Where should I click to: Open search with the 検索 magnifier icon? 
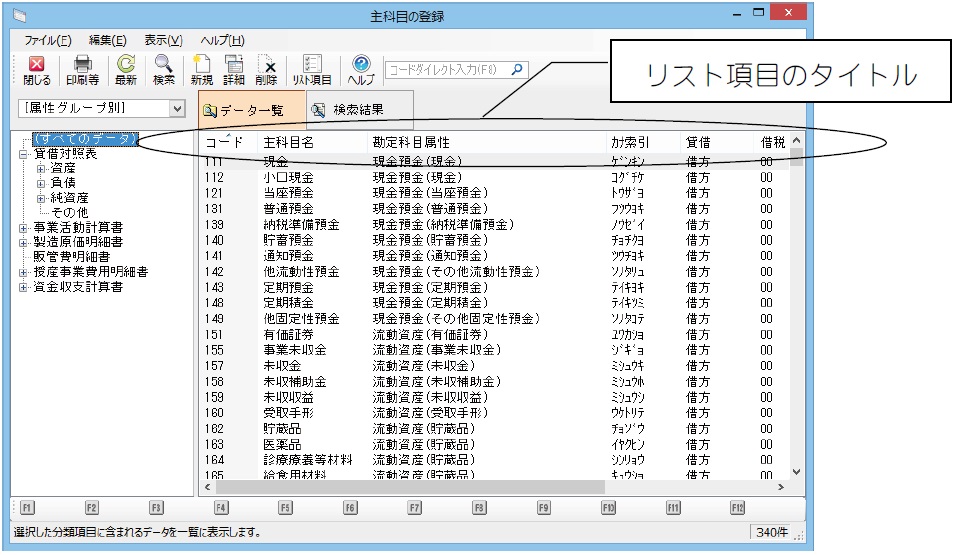(164, 70)
